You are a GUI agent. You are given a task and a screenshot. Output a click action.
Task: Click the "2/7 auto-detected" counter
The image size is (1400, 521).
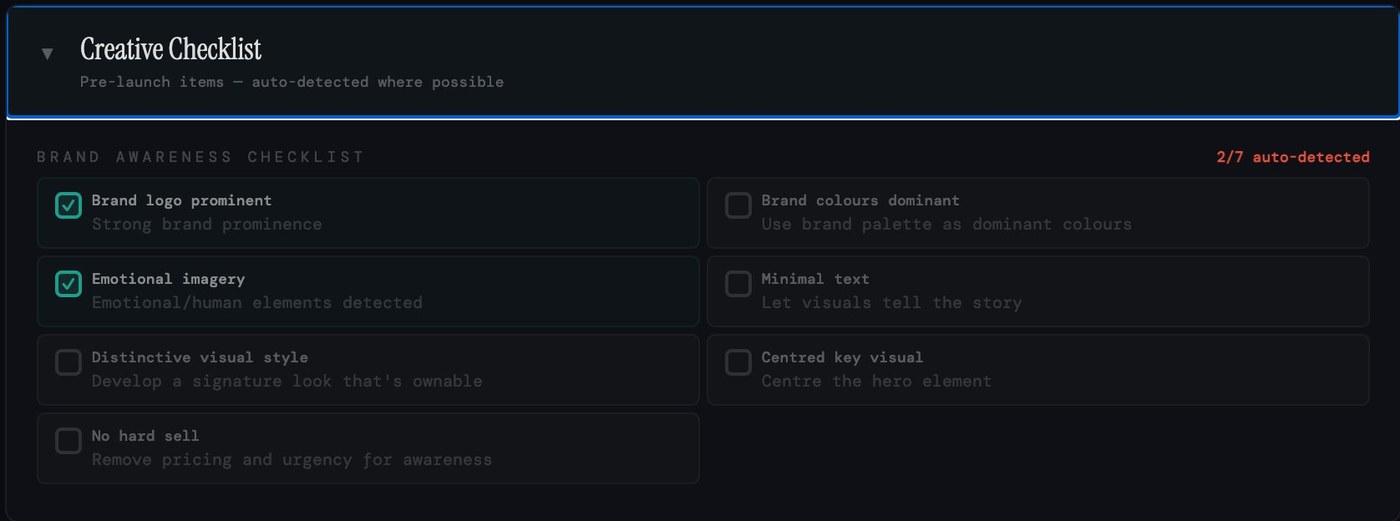click(1292, 157)
